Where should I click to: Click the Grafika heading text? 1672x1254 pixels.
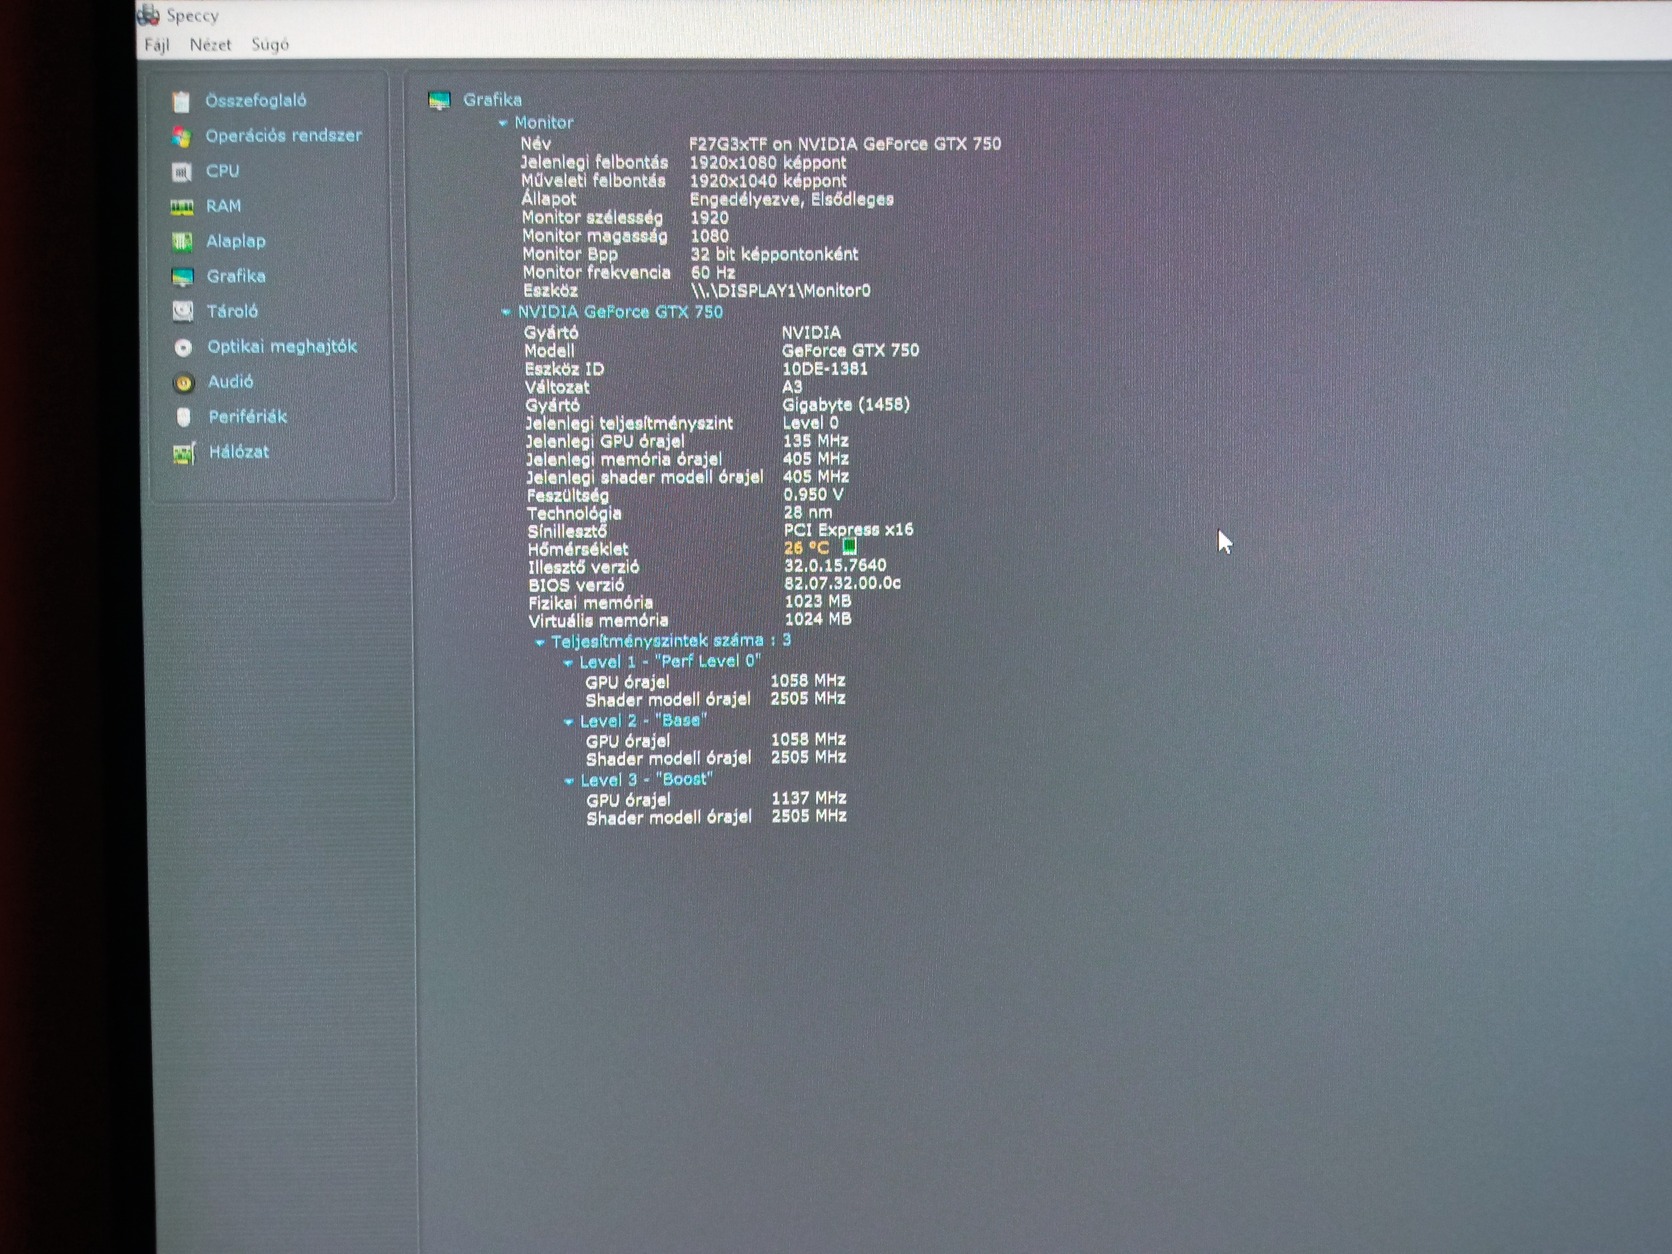pyautogui.click(x=492, y=100)
